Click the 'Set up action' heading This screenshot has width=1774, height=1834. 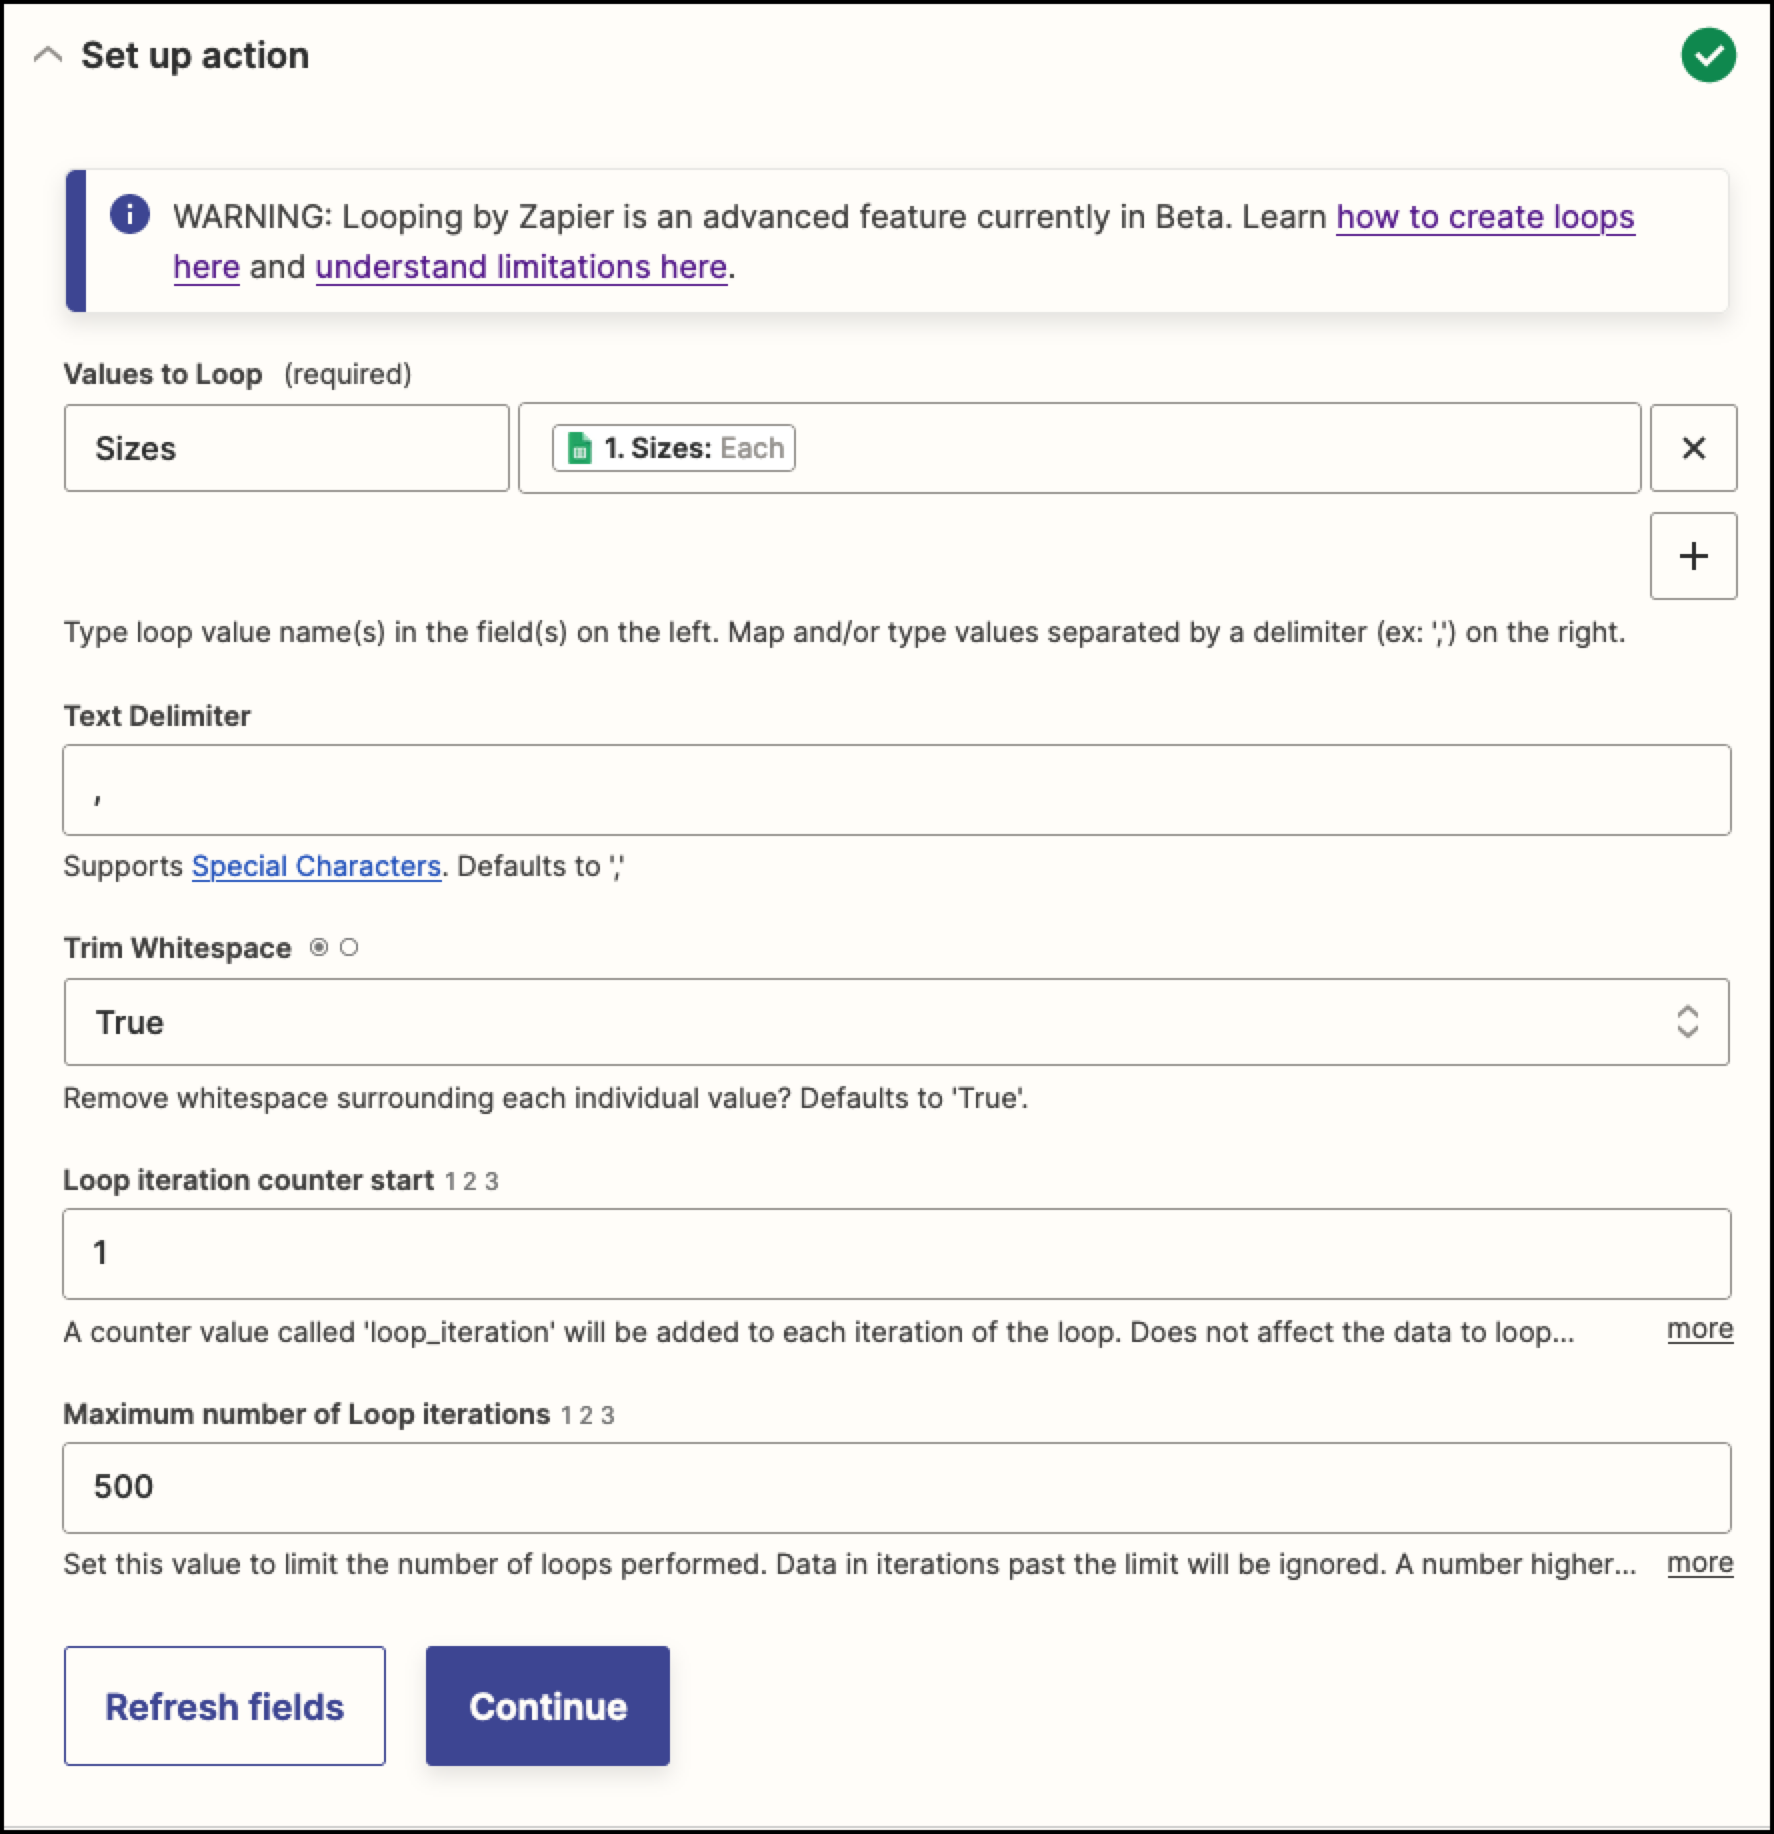195,55
